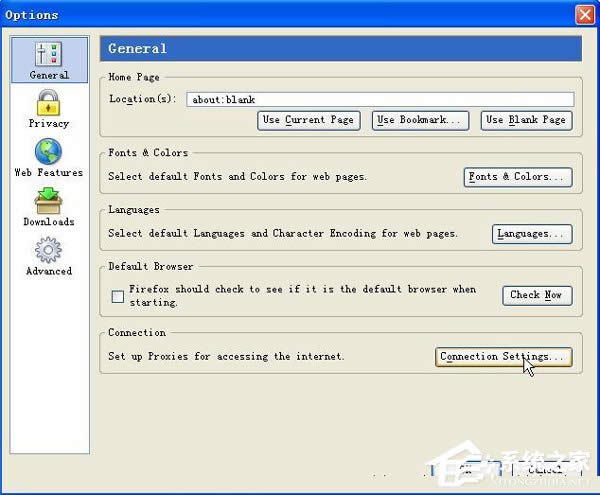Open the Downloads panel icon

pos(48,204)
